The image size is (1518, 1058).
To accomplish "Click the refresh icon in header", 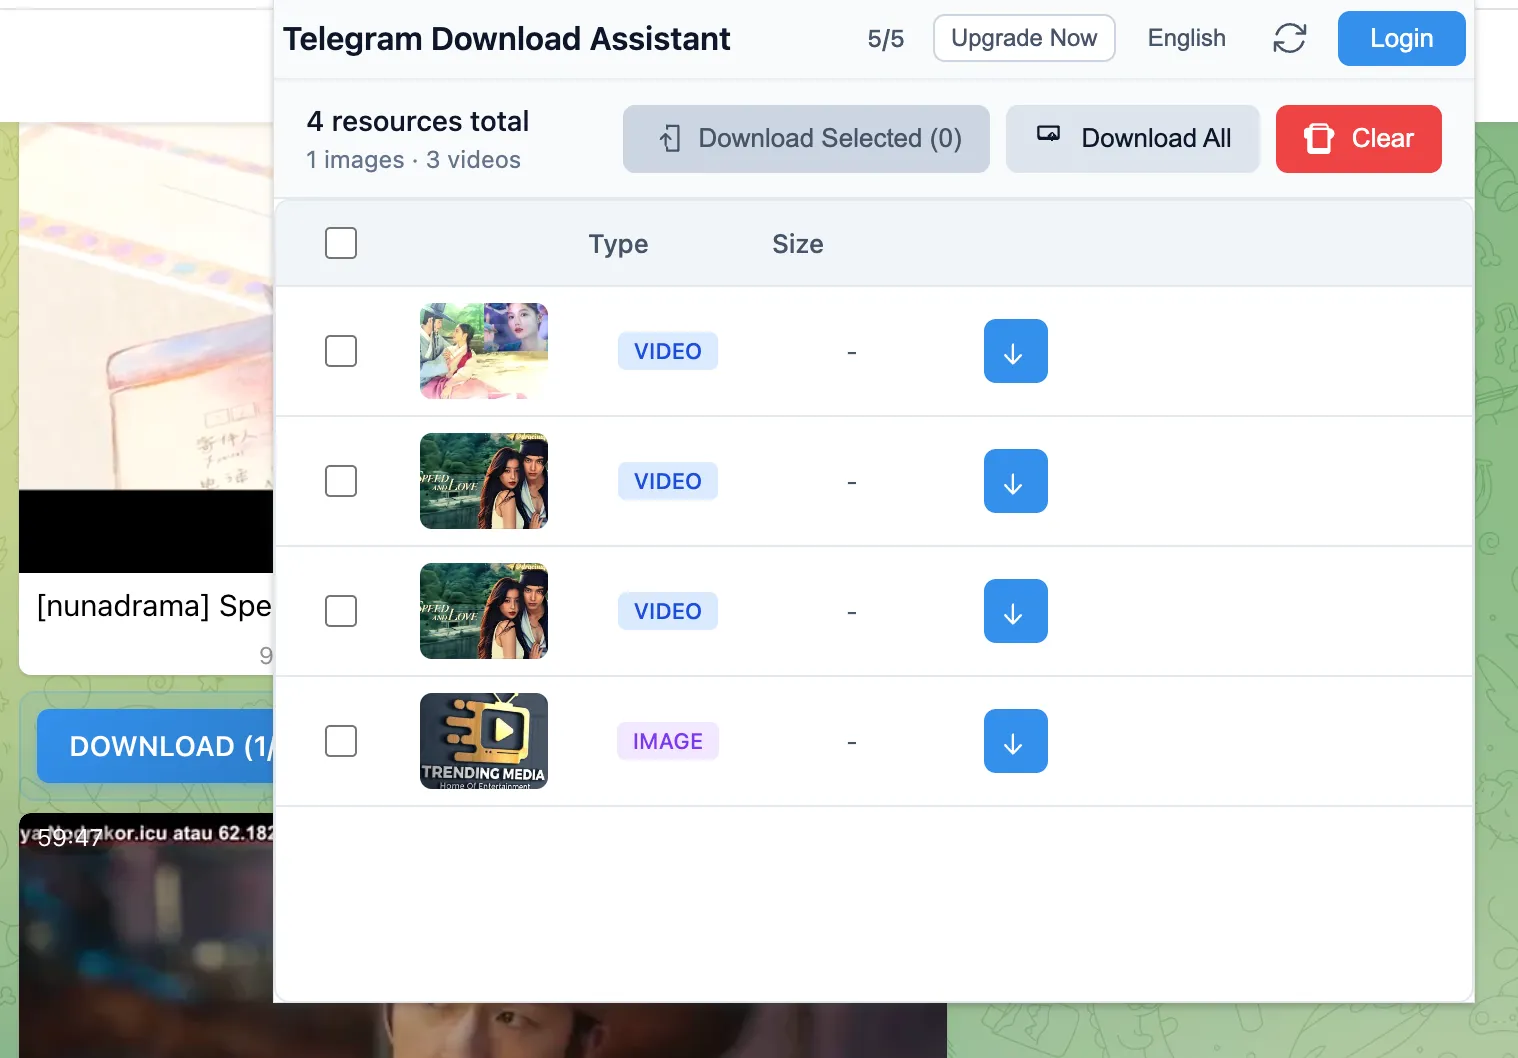I will coord(1289,39).
